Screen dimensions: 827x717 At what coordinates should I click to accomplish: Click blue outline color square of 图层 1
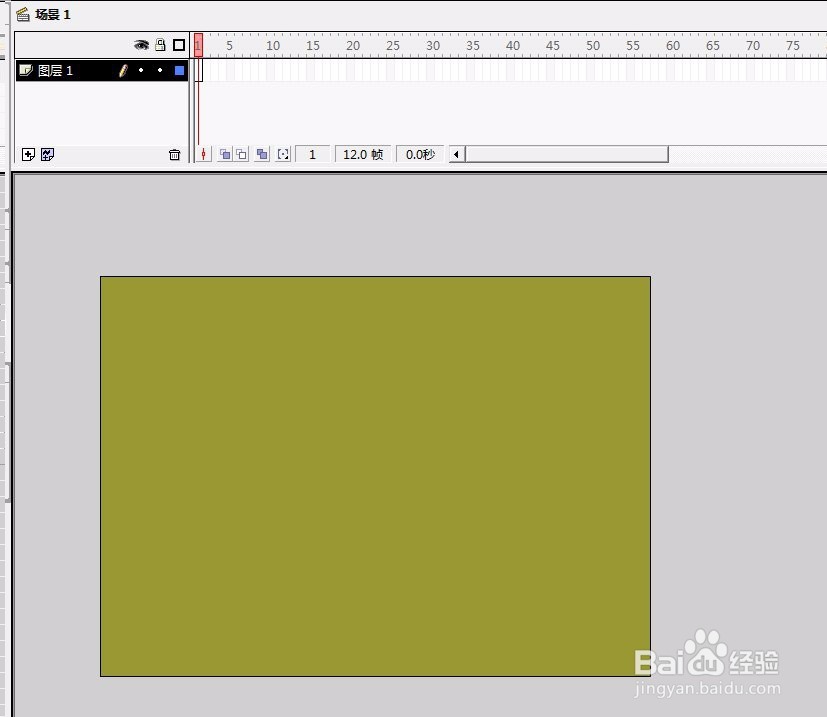point(179,70)
